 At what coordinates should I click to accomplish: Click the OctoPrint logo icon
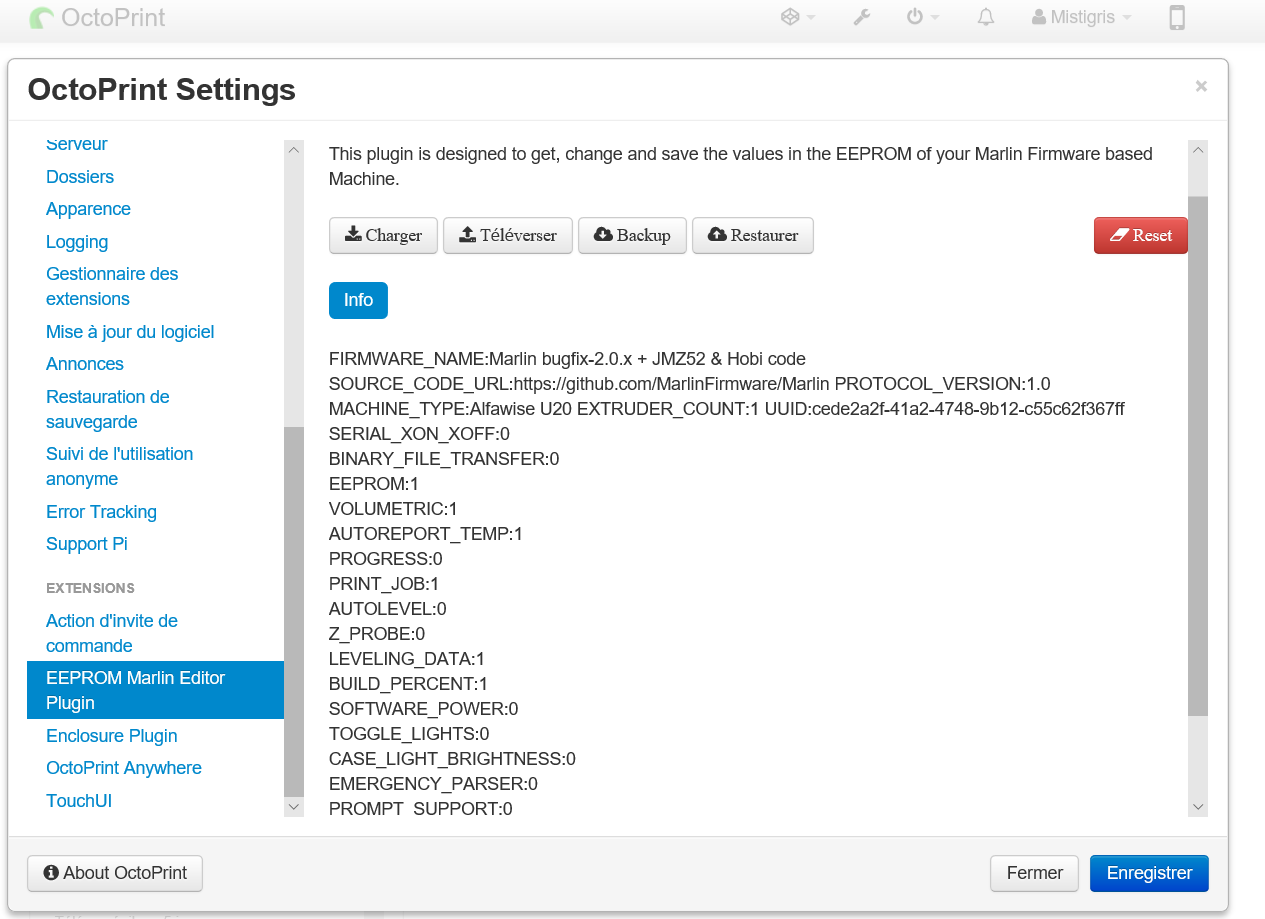coord(42,18)
